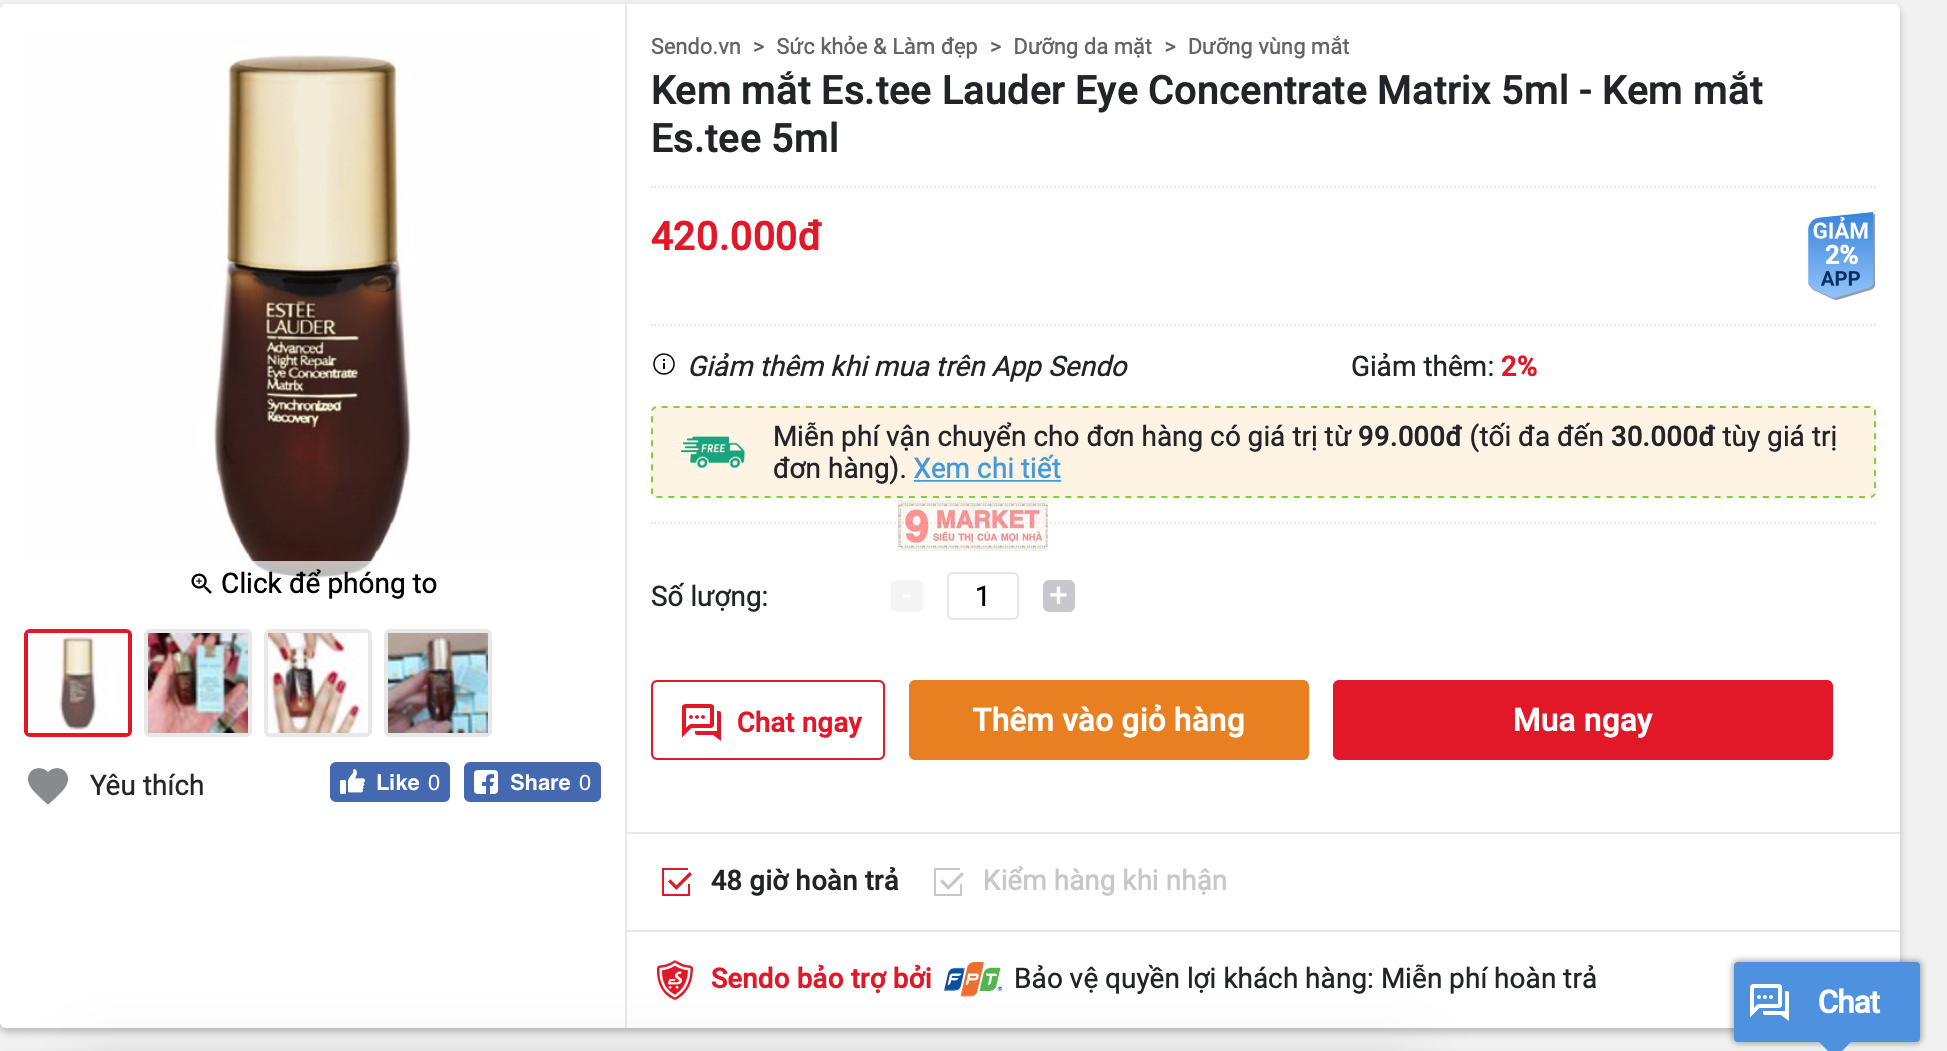The image size is (1947, 1051).
Task: Click the info icon beside app discount
Action: [664, 365]
